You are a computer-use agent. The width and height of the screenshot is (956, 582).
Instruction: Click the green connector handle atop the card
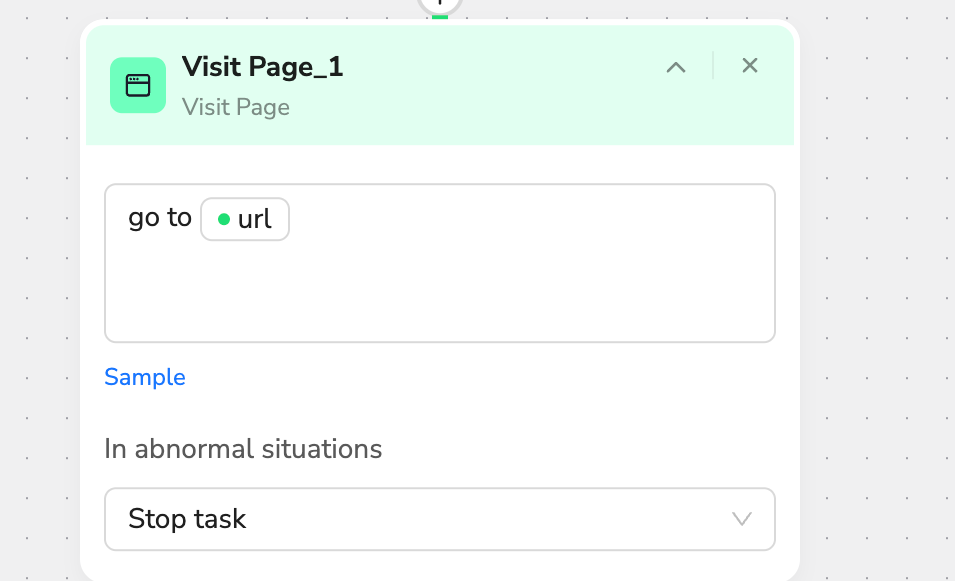(x=440, y=17)
